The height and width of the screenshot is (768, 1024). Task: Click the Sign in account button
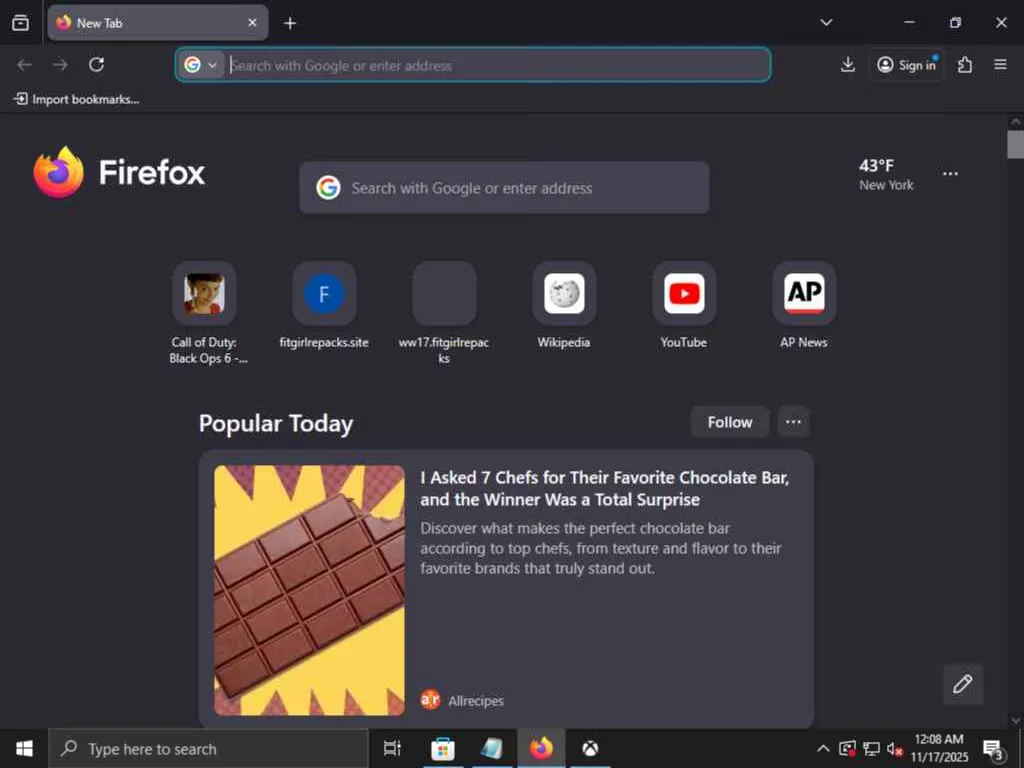(906, 65)
